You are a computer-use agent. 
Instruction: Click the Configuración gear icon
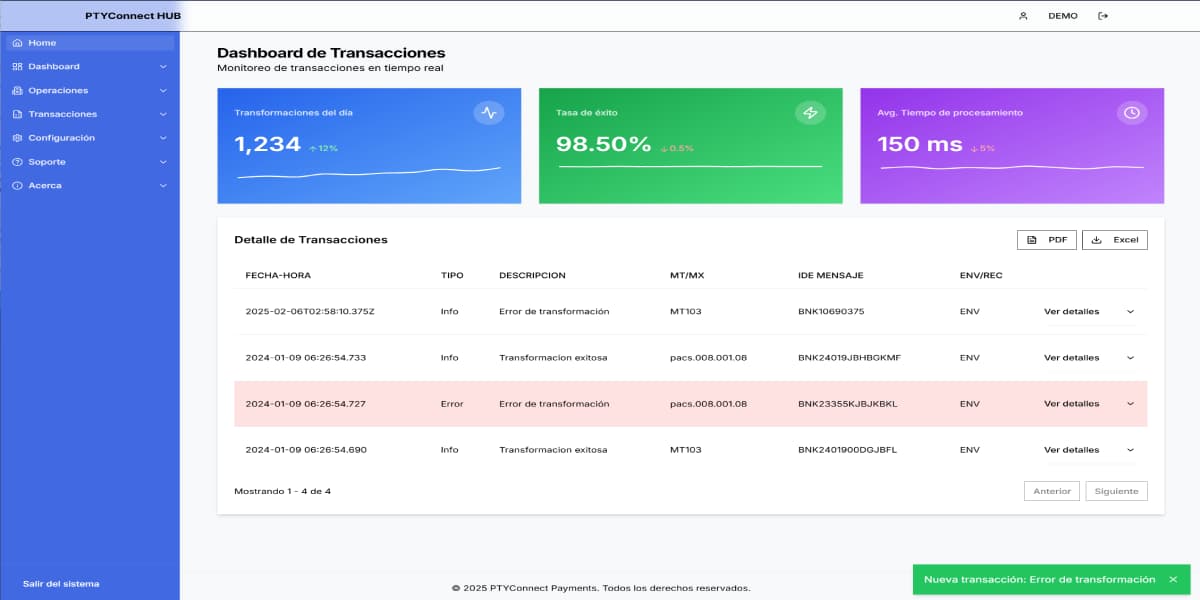(x=18, y=138)
